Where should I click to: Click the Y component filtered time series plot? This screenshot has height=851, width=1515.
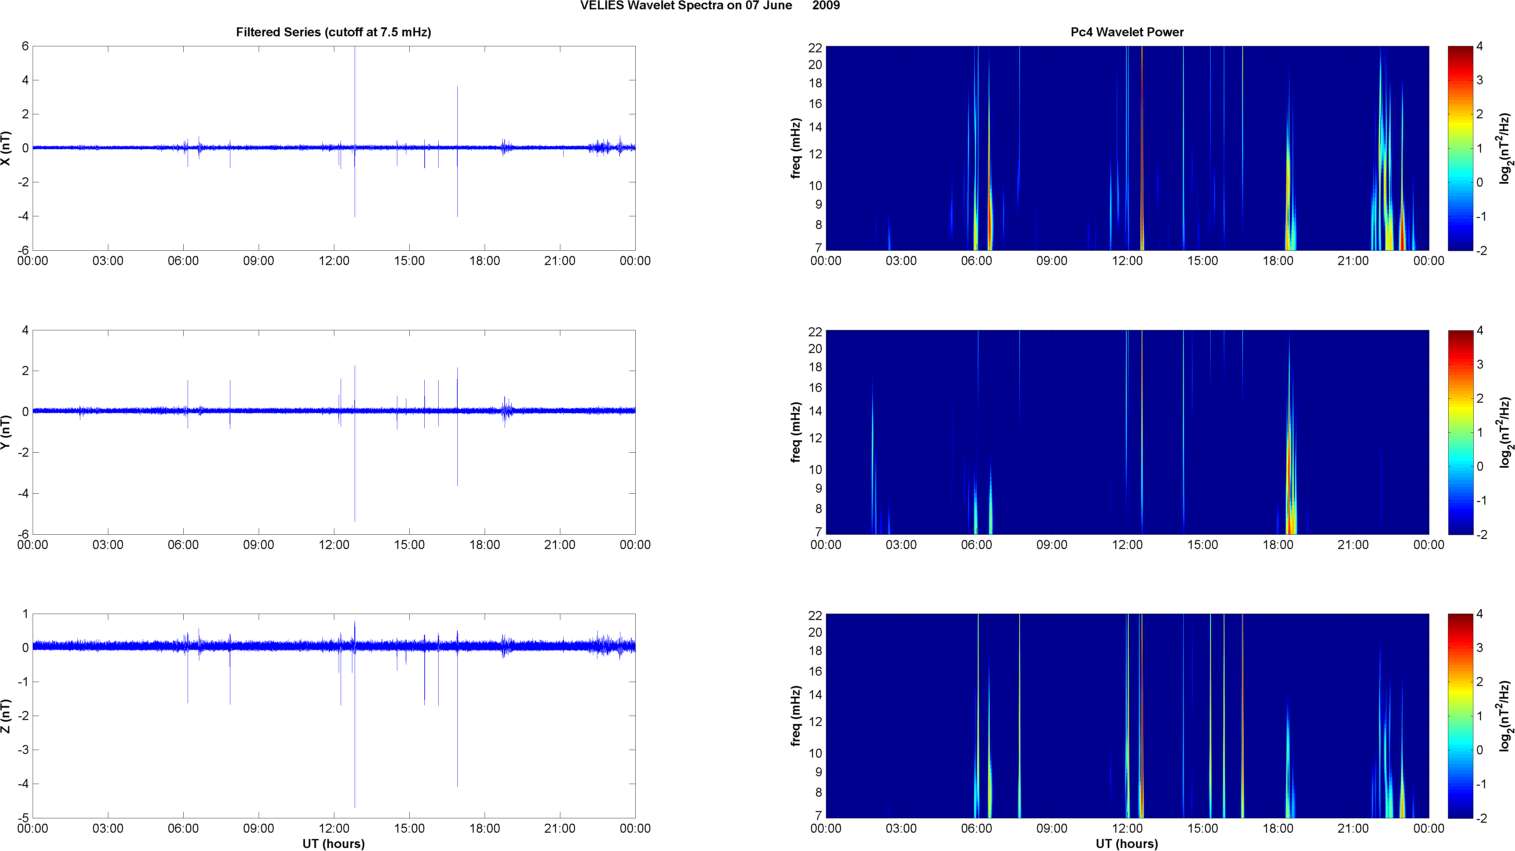click(333, 432)
